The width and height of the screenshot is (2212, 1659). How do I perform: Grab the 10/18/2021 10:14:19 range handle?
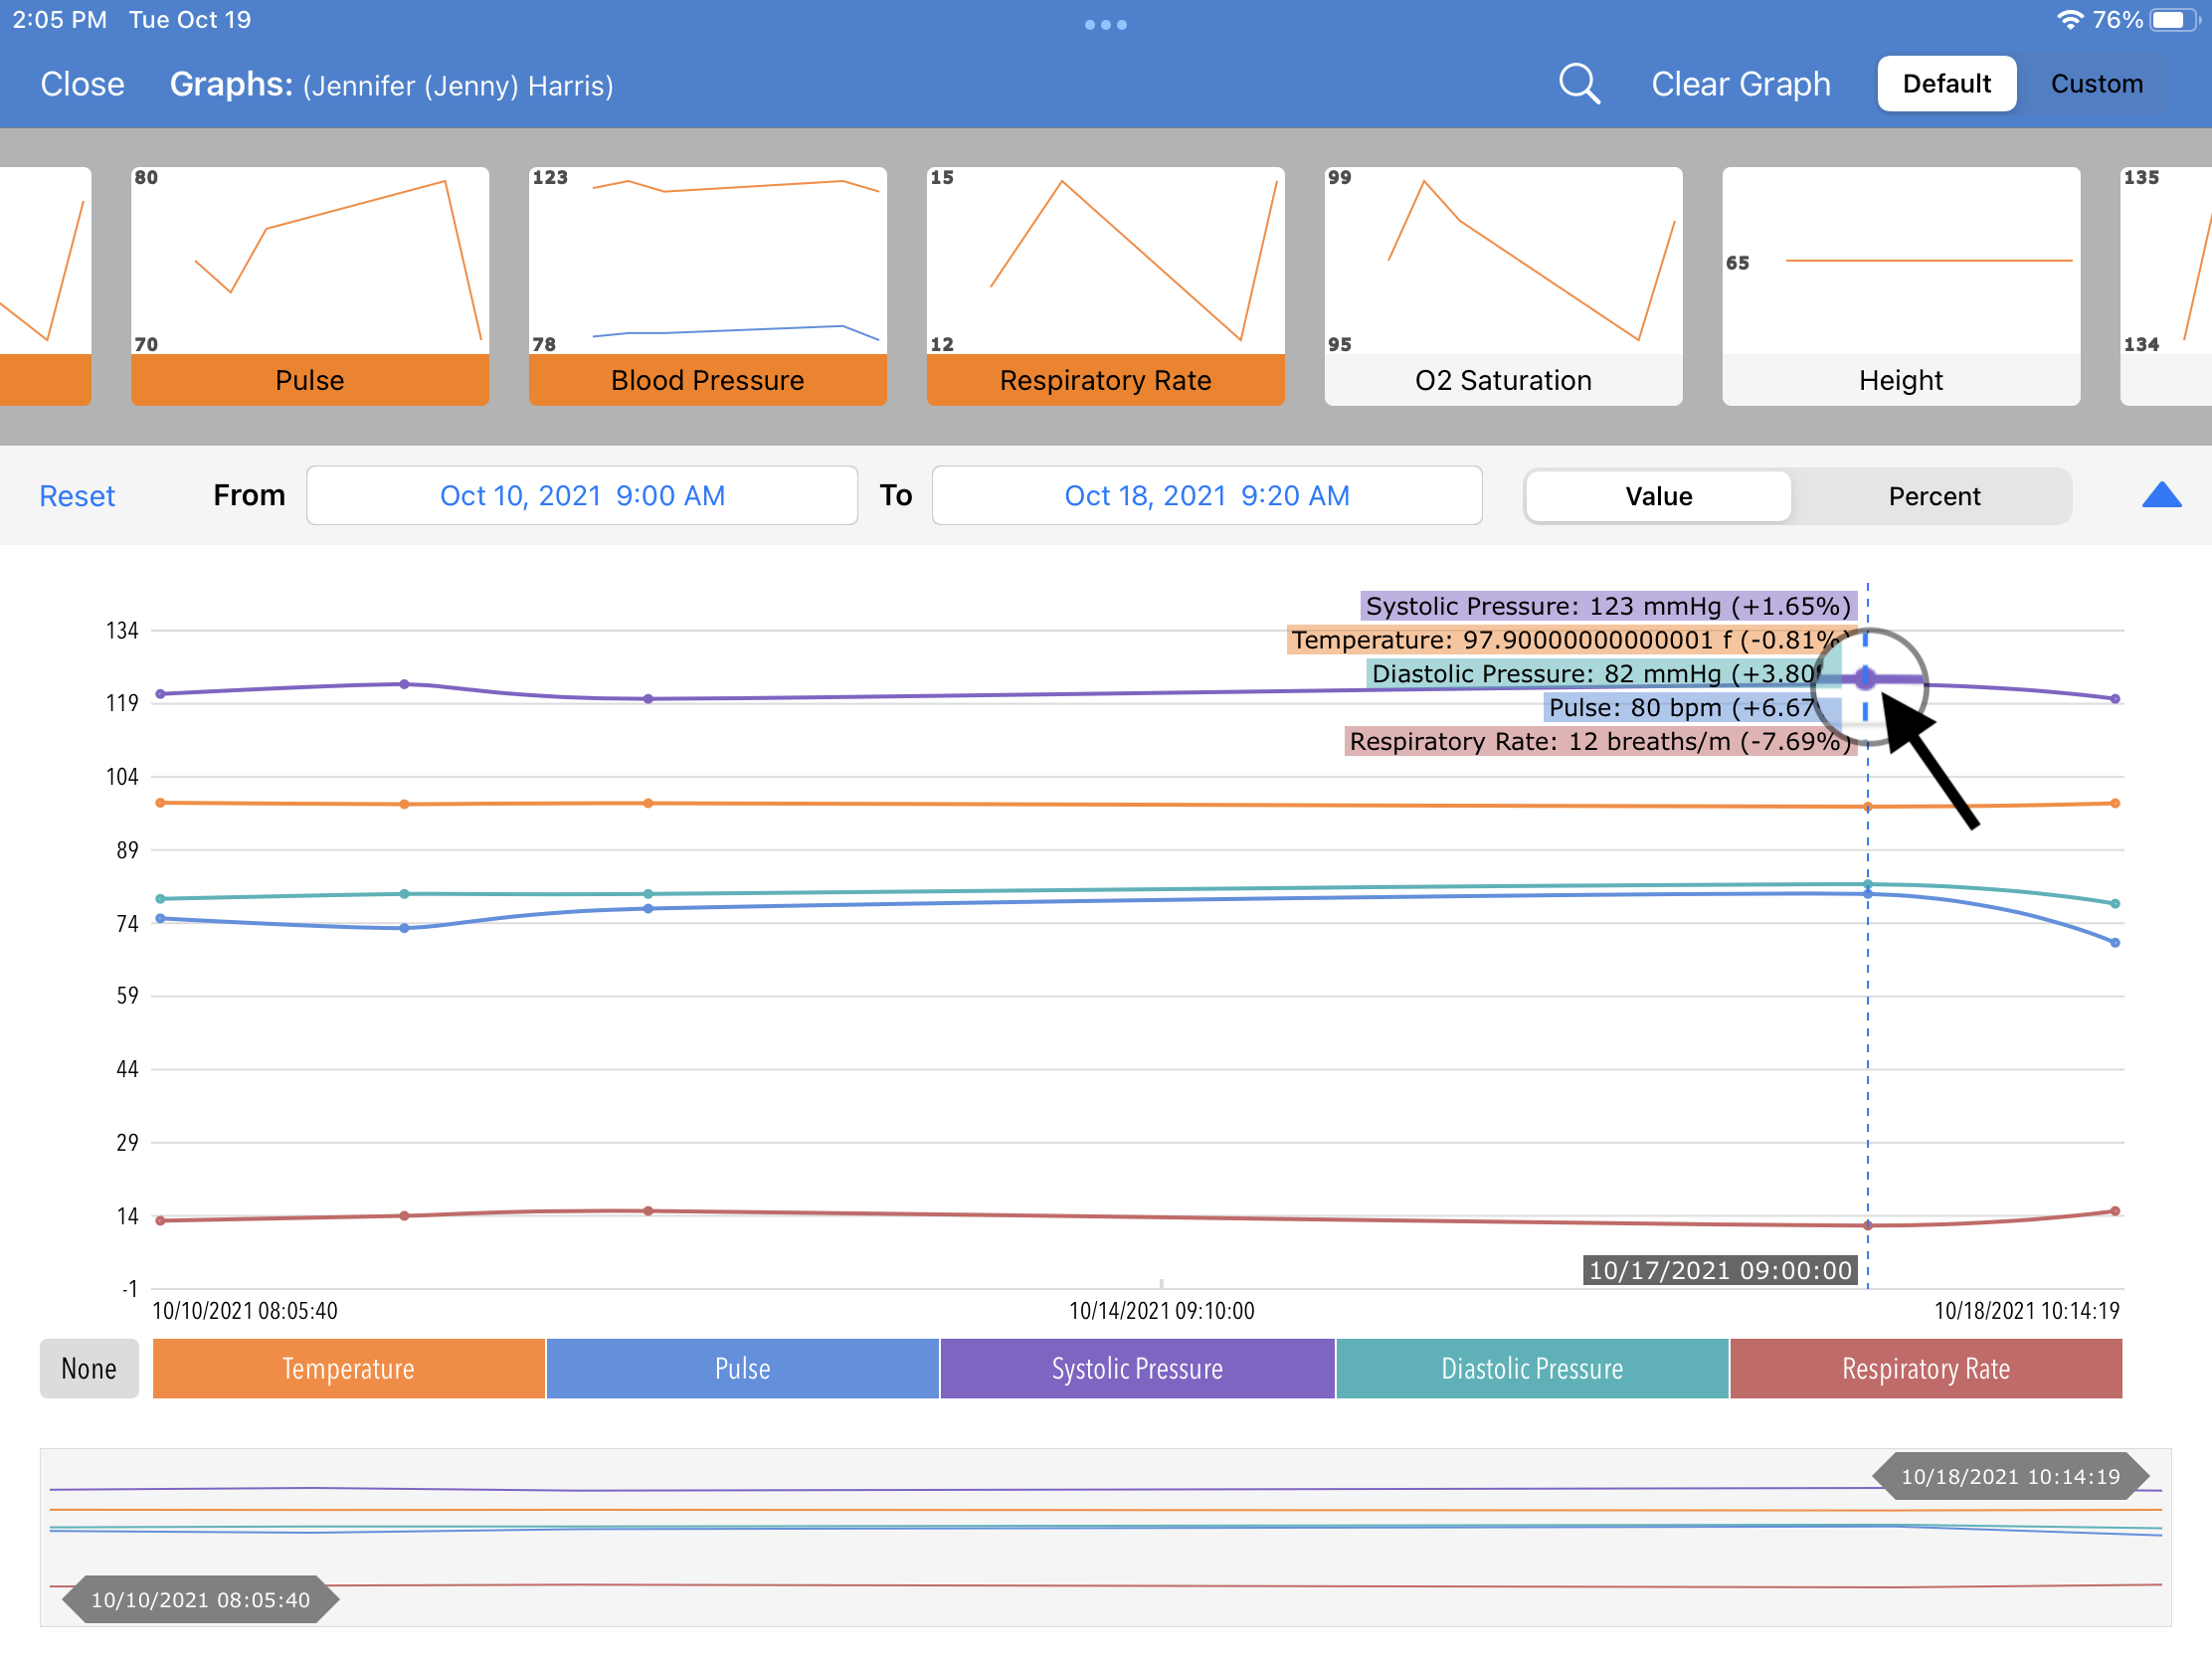pyautogui.click(x=2010, y=1476)
